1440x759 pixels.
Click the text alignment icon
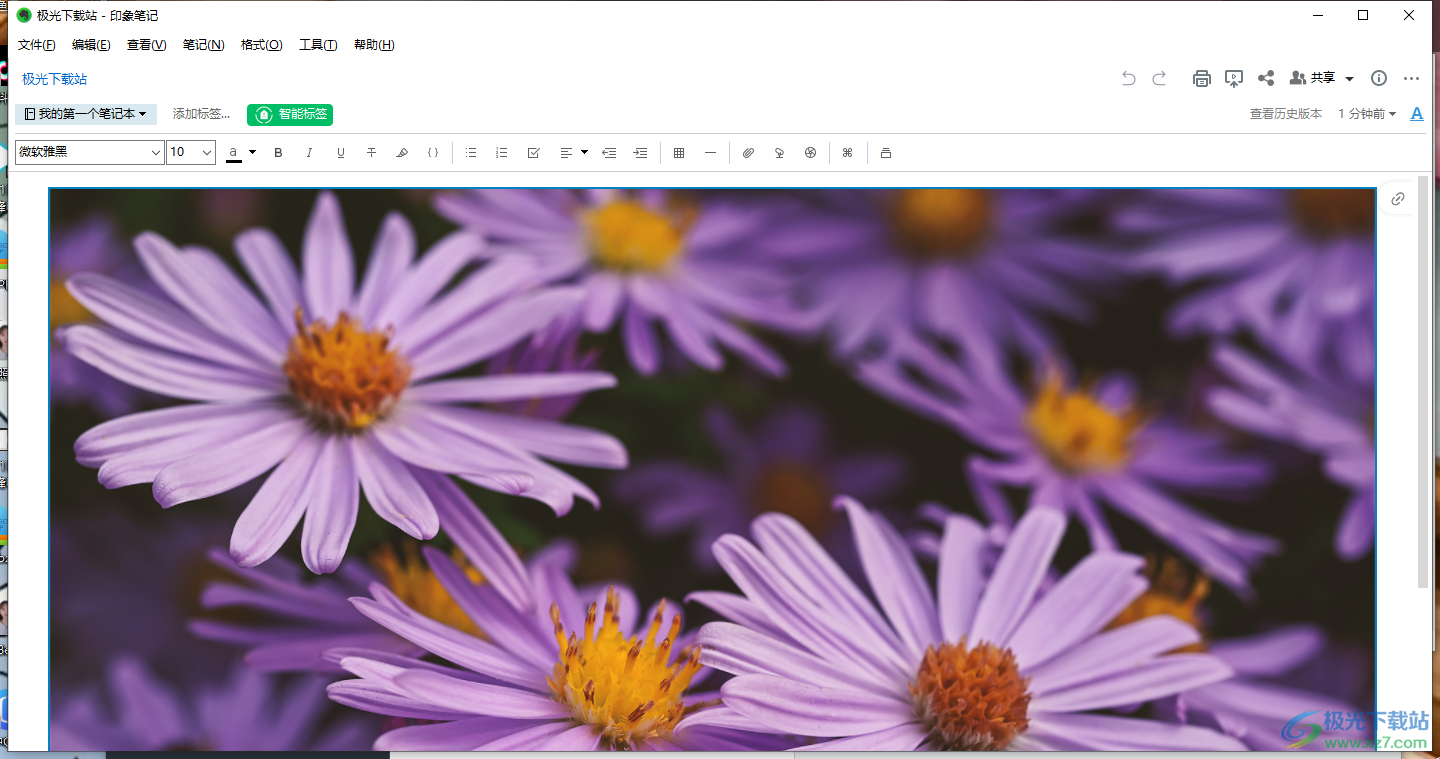point(565,153)
